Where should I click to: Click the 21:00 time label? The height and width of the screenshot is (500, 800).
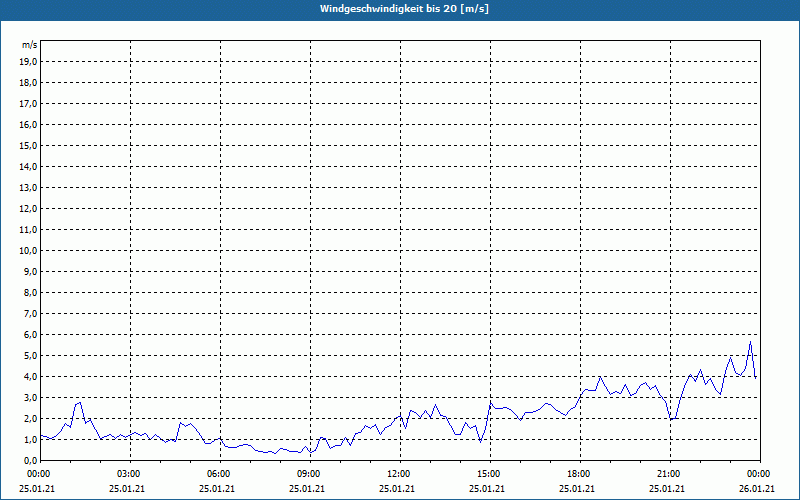669,473
